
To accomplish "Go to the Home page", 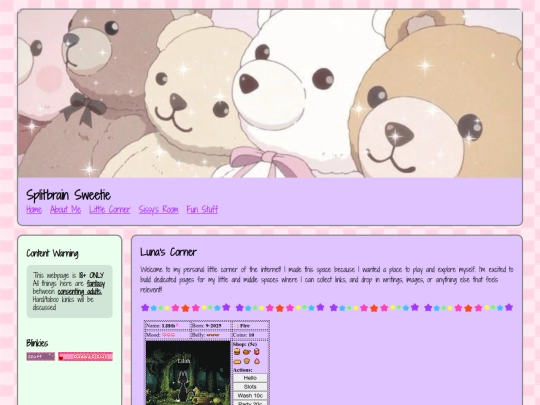I will [x=34, y=209].
